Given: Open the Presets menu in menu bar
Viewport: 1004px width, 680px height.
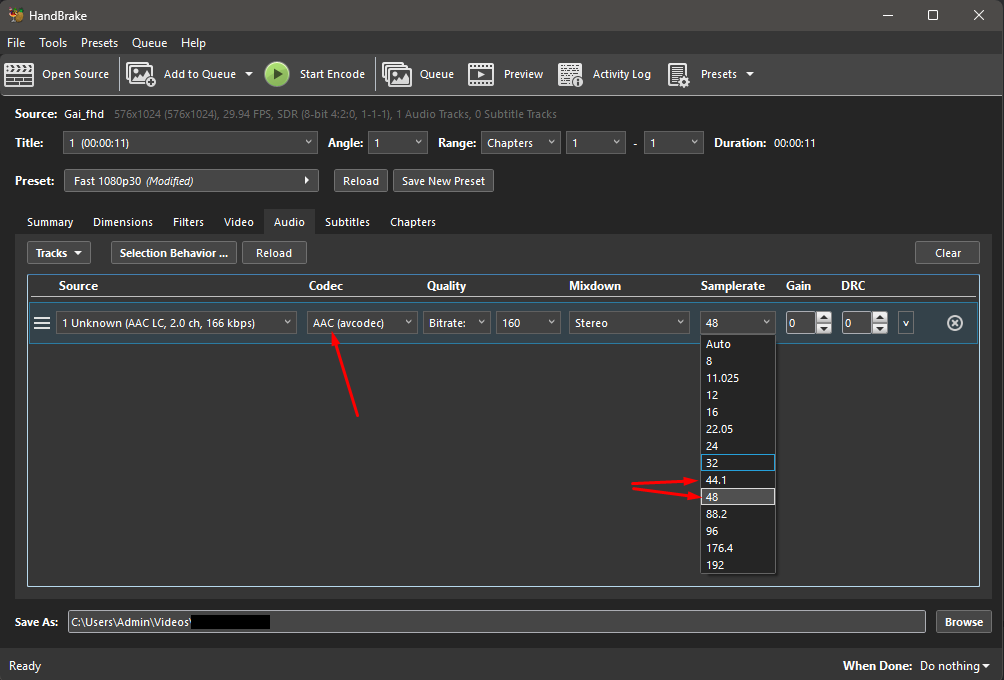Looking at the screenshot, I should tap(99, 43).
